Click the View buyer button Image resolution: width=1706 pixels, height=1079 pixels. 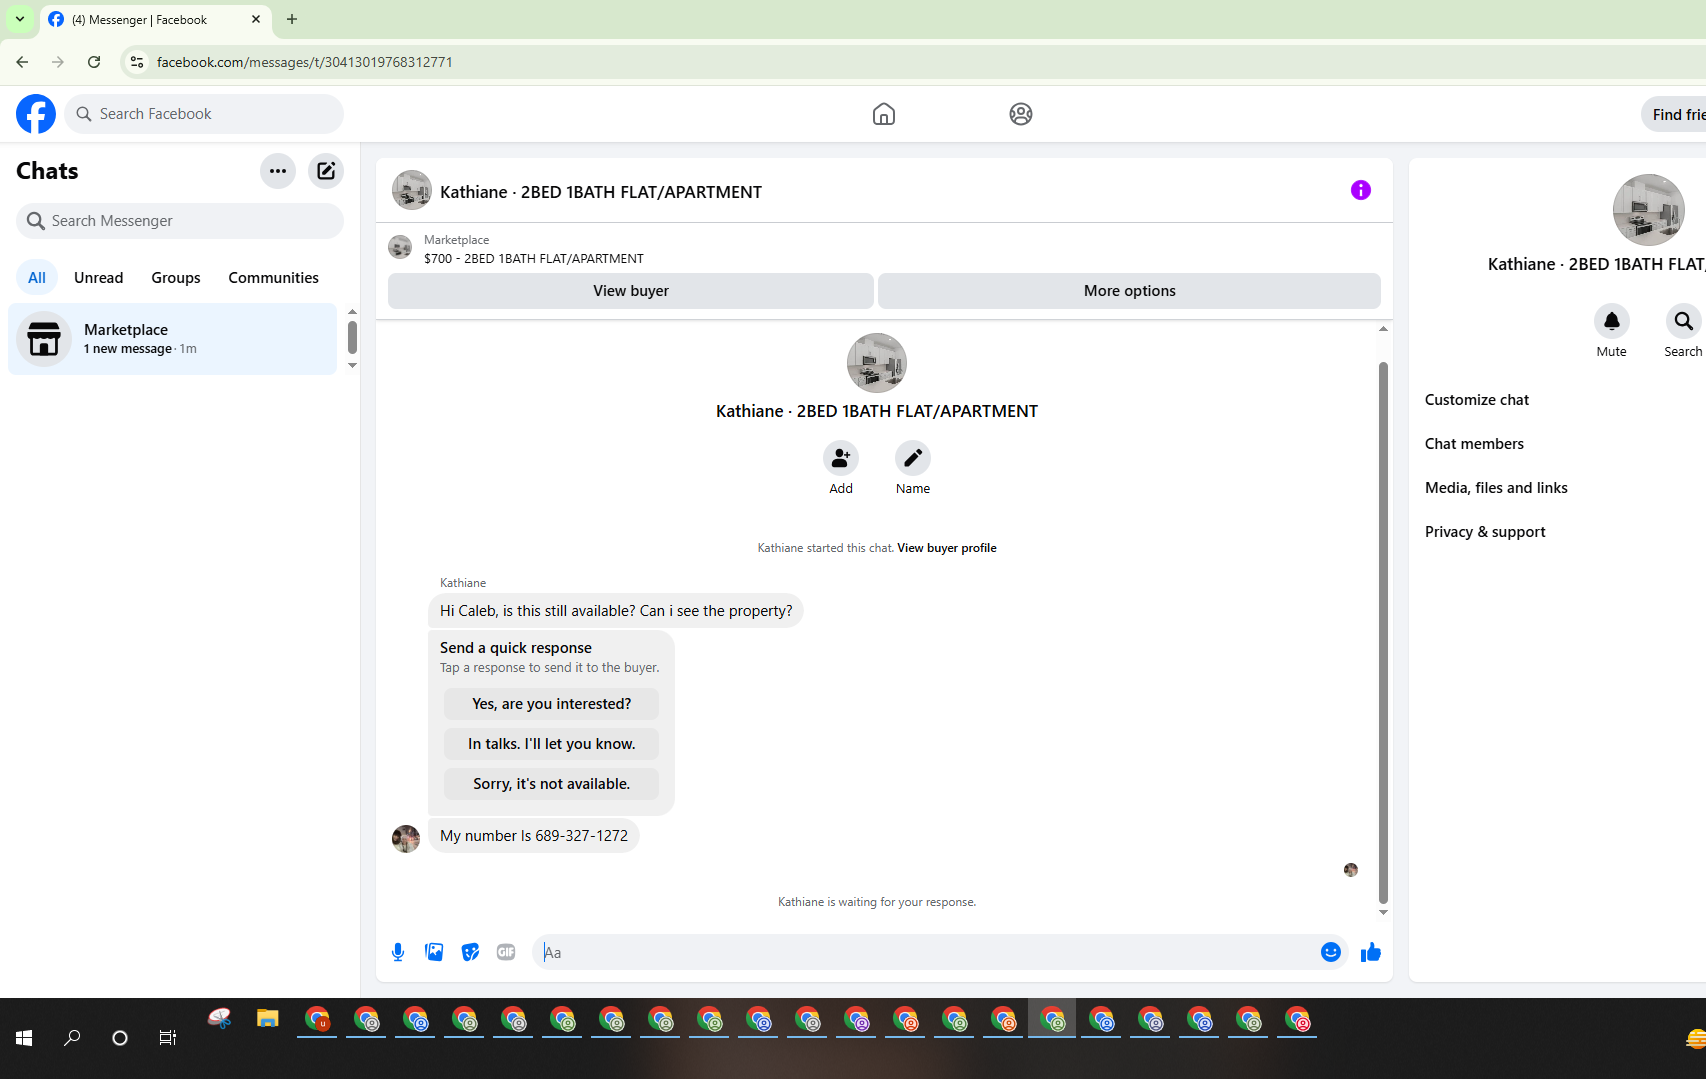pyautogui.click(x=631, y=291)
